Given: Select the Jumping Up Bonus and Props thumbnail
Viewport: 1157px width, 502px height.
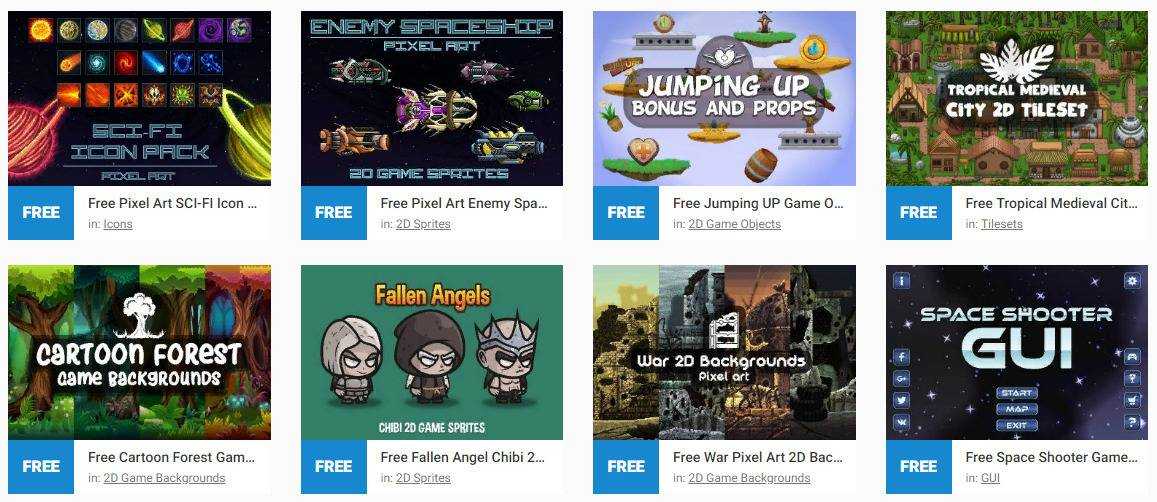Looking at the screenshot, I should click(x=725, y=98).
